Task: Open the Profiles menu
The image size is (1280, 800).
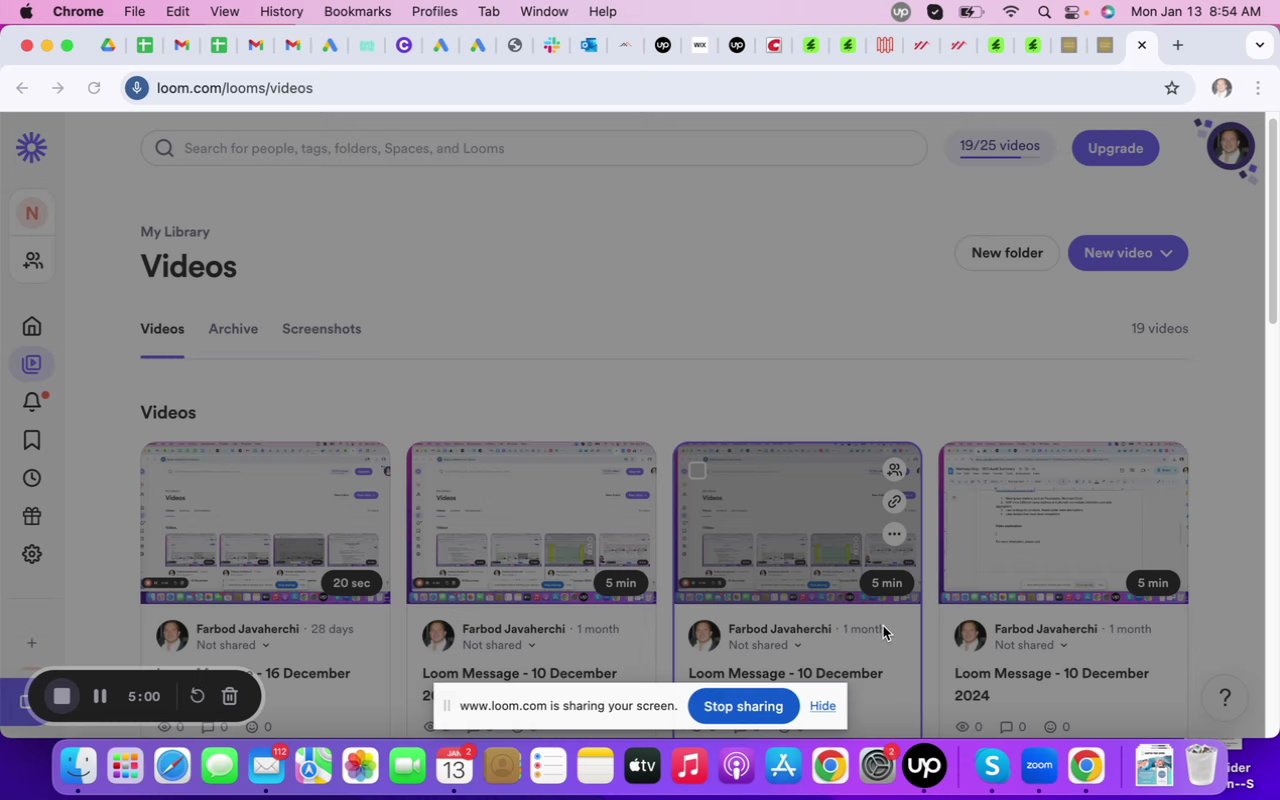Action: coord(434,11)
